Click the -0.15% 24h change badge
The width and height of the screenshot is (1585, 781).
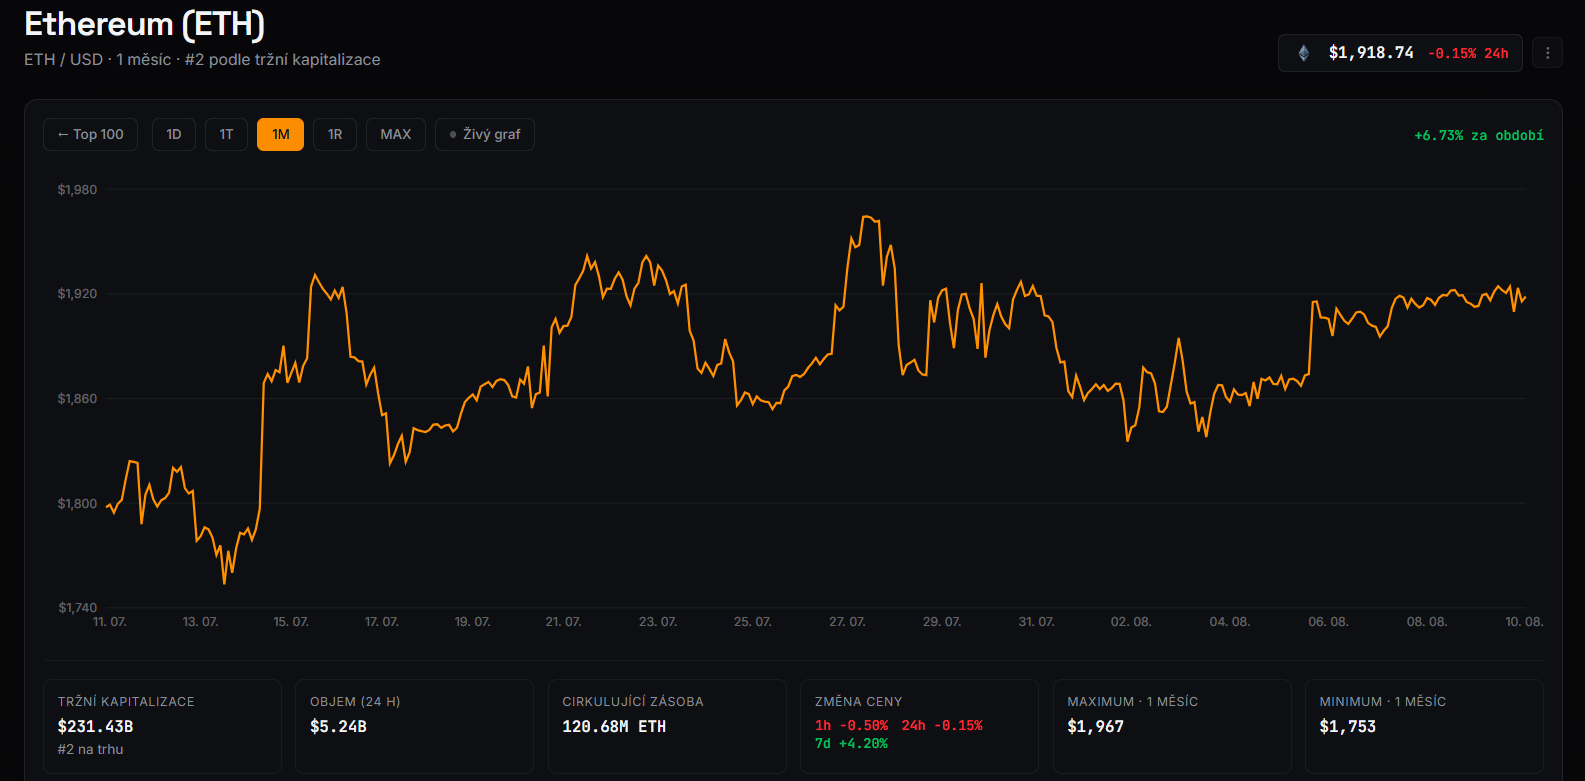point(1468,53)
